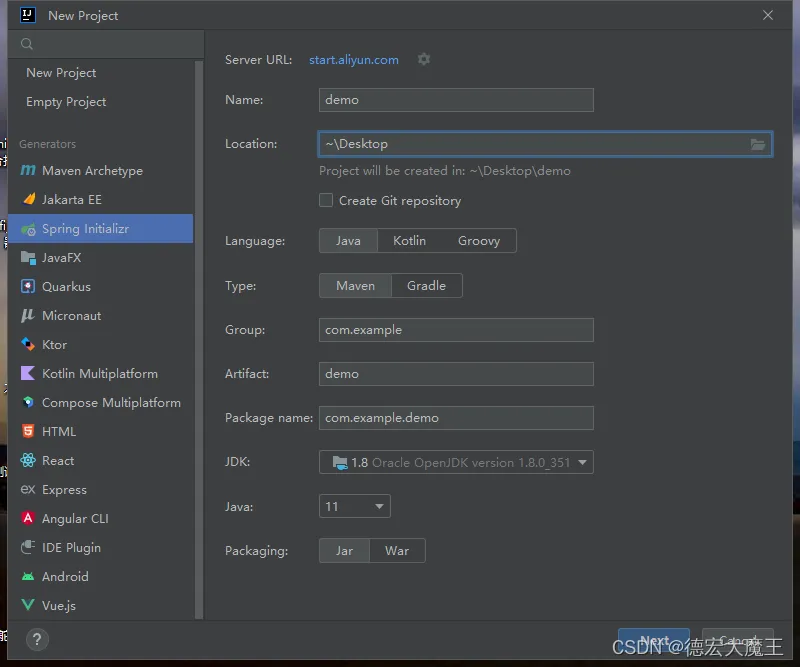Screen dimensions: 800x667
Task: Click the Micronaut mu icon
Action: pos(28,315)
